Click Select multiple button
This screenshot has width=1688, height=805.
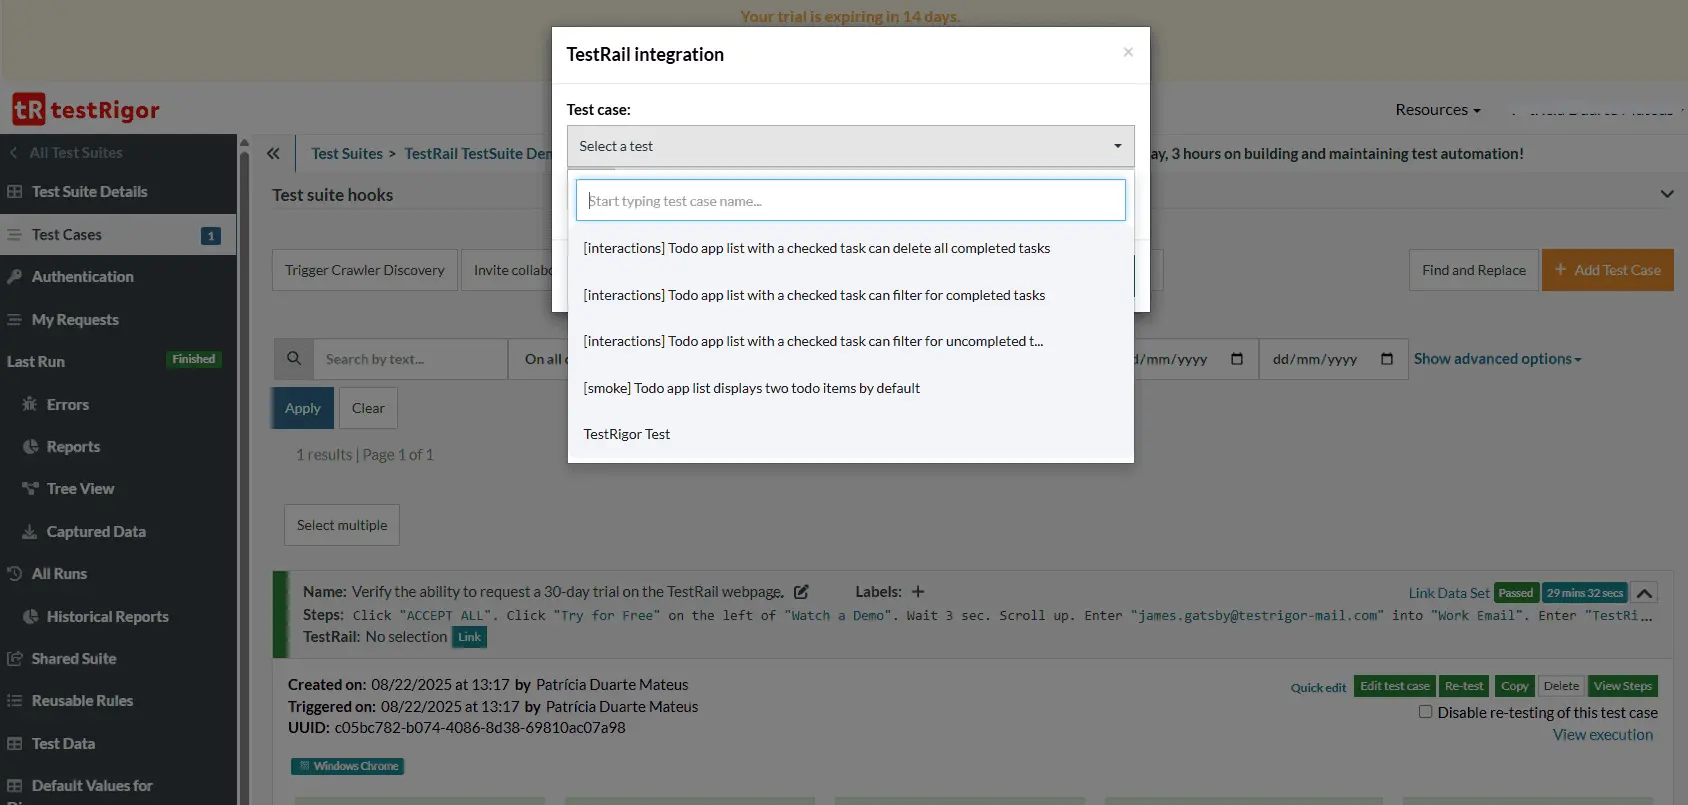[342, 525]
